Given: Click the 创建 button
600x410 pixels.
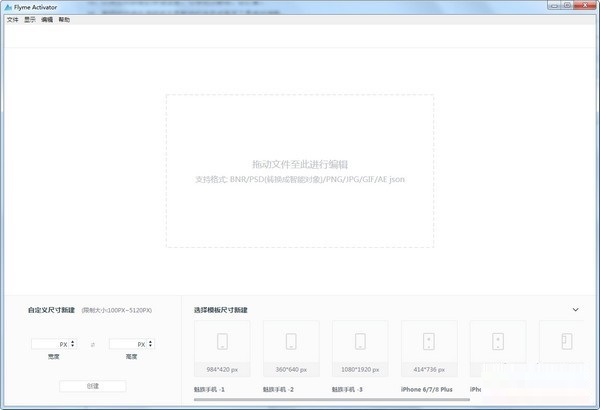Looking at the screenshot, I should click(x=92, y=386).
